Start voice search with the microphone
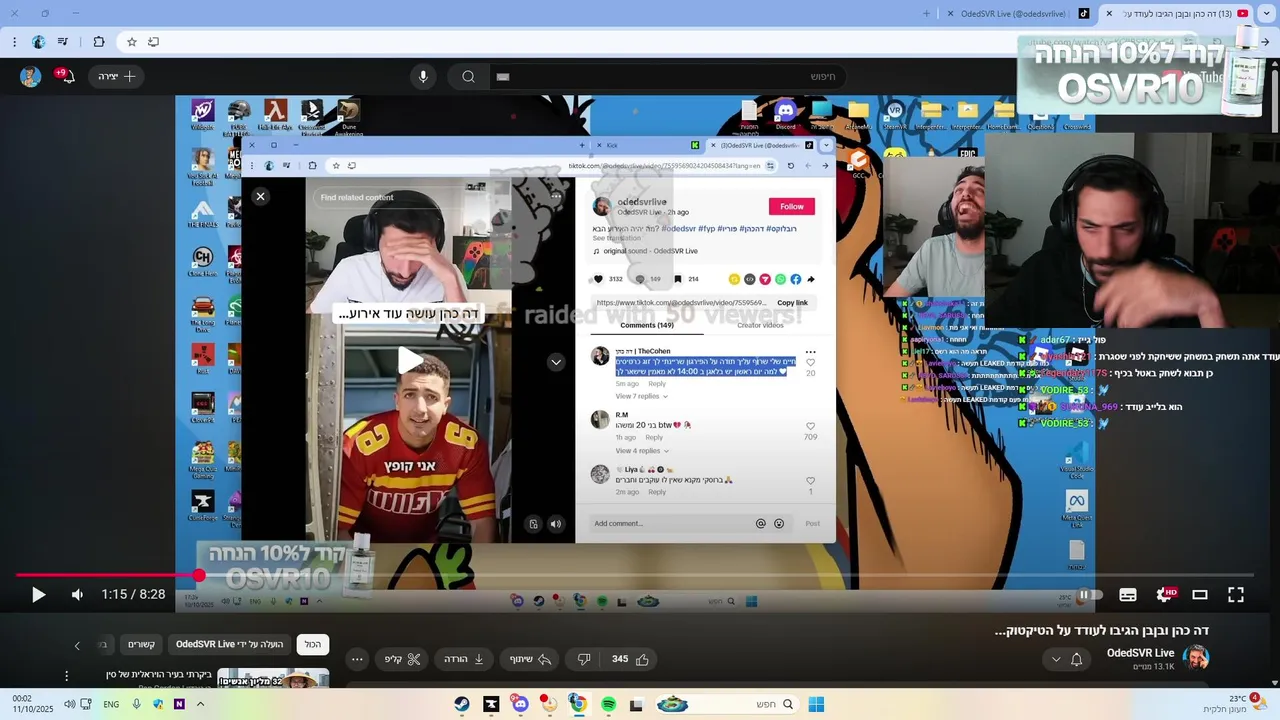The height and width of the screenshot is (720, 1280). [x=423, y=77]
